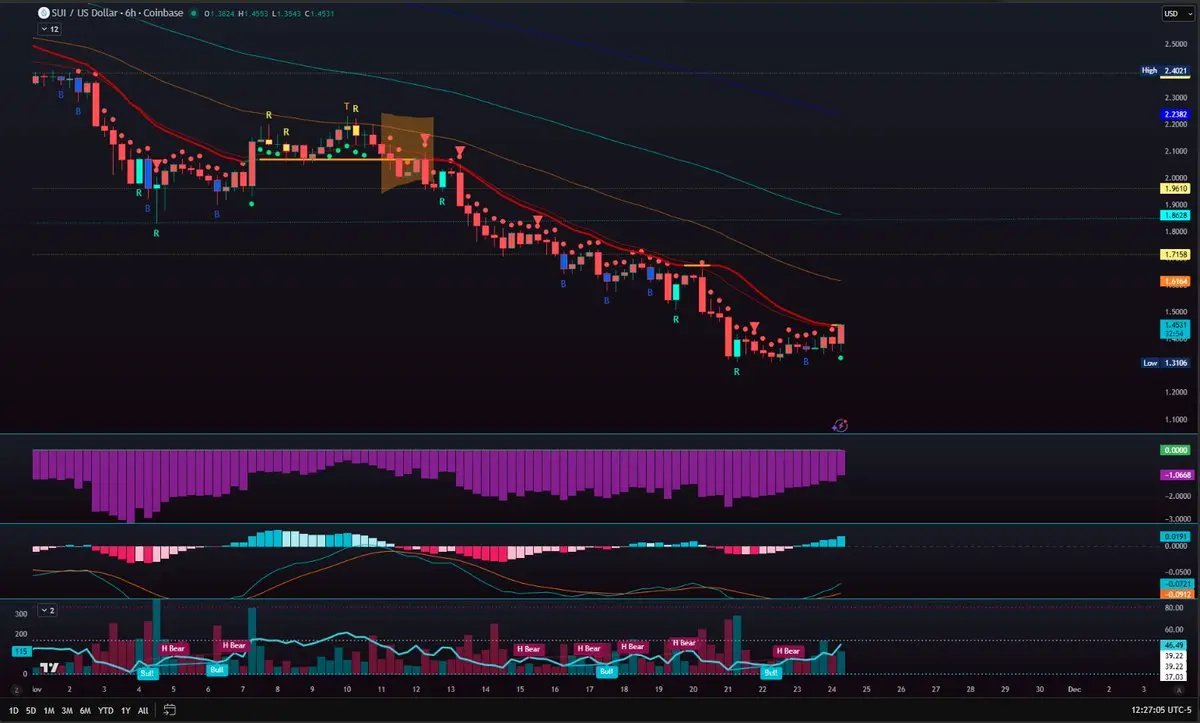Select the YTD date range
This screenshot has width=1200, height=723.
click(x=107, y=710)
